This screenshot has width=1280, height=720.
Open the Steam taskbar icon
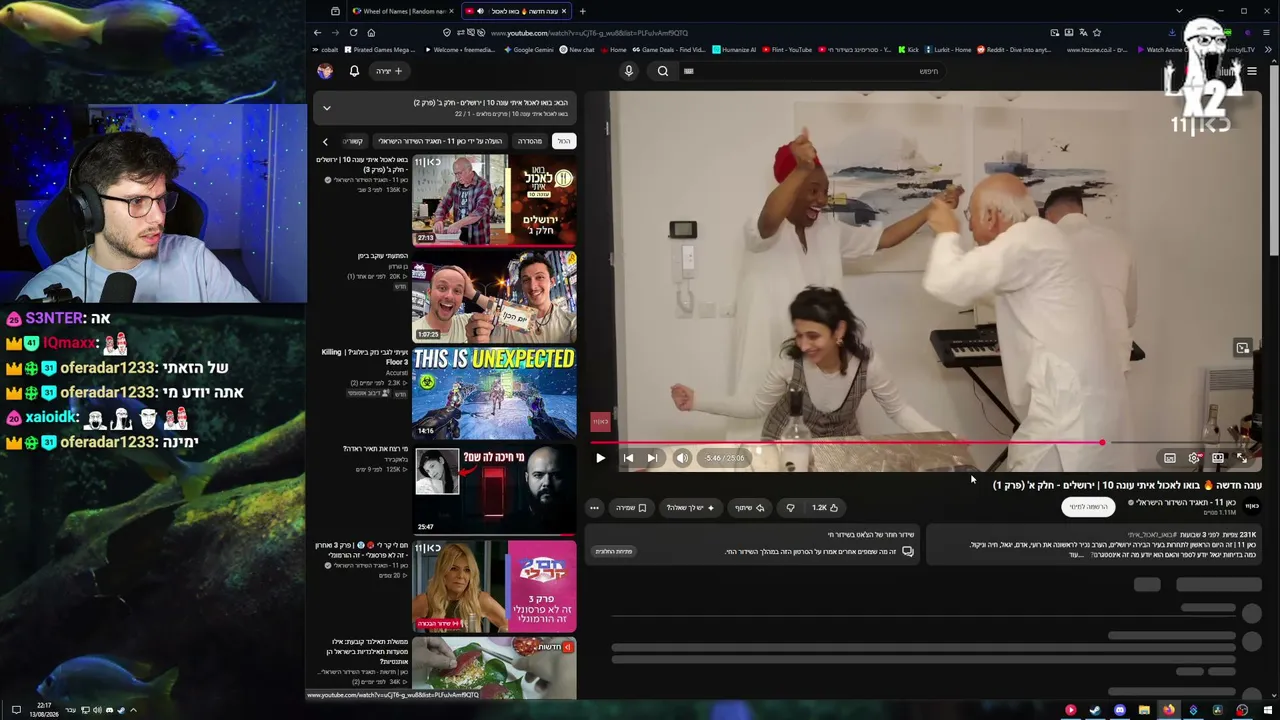coord(1095,710)
